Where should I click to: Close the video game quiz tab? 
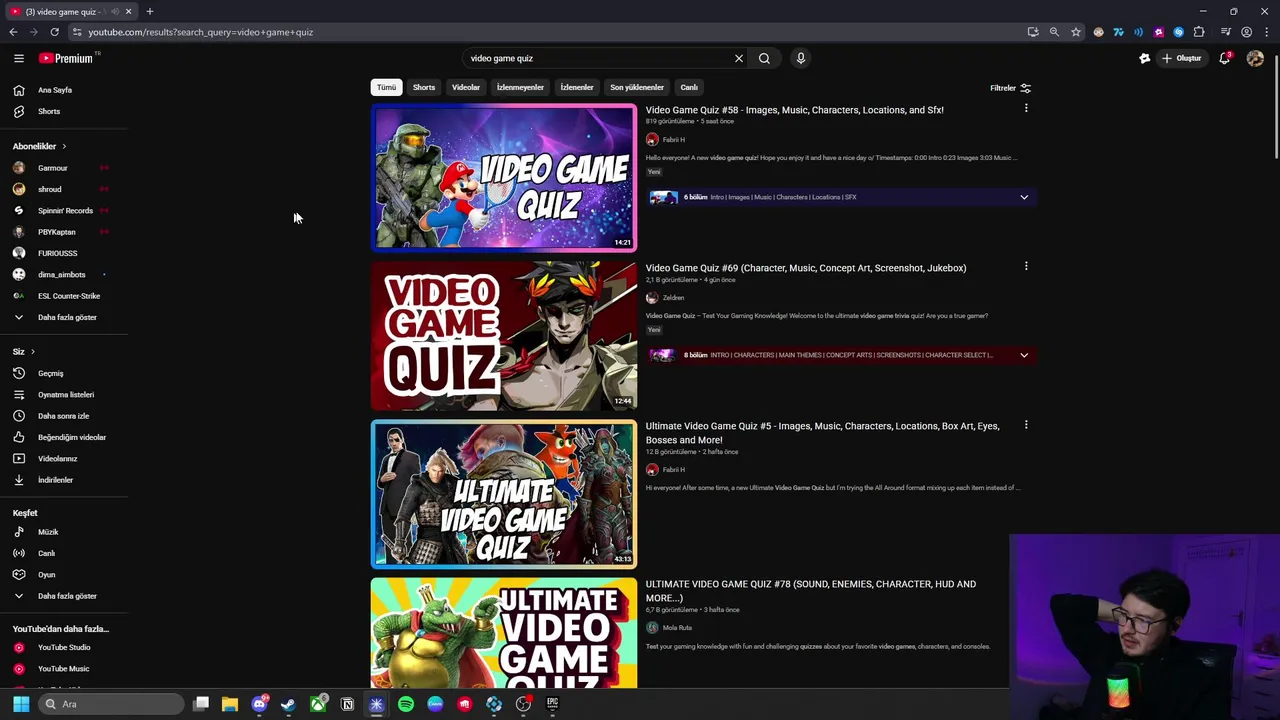pyautogui.click(x=128, y=11)
